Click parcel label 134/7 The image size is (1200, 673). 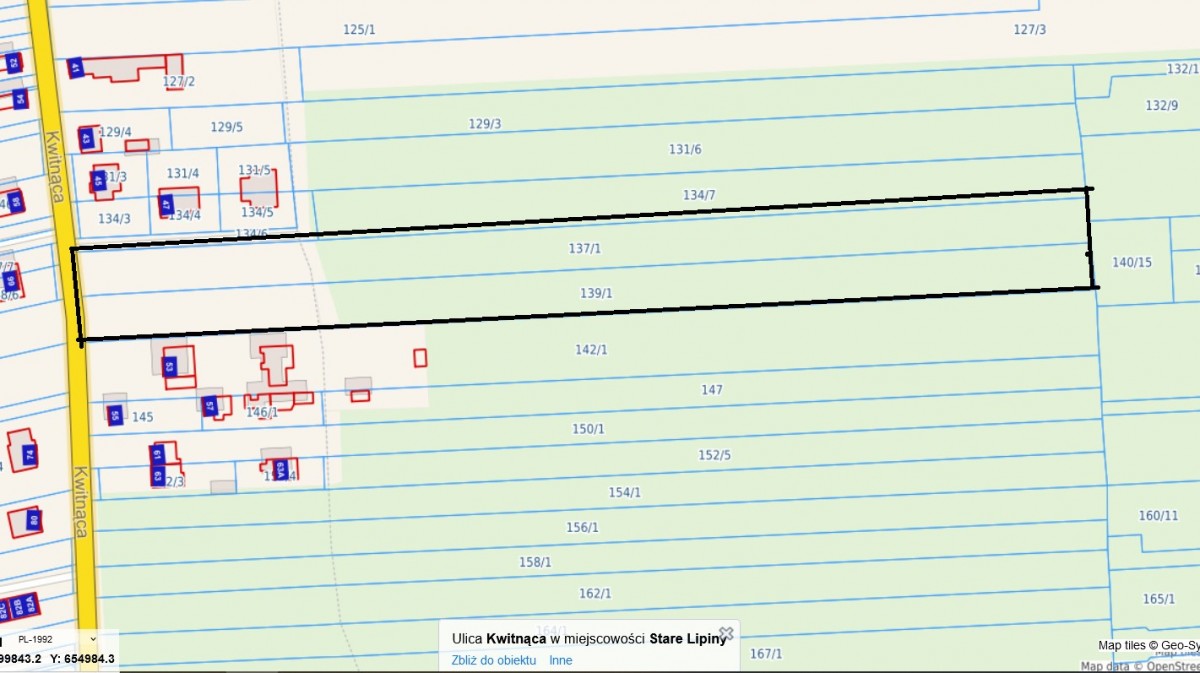coord(699,195)
